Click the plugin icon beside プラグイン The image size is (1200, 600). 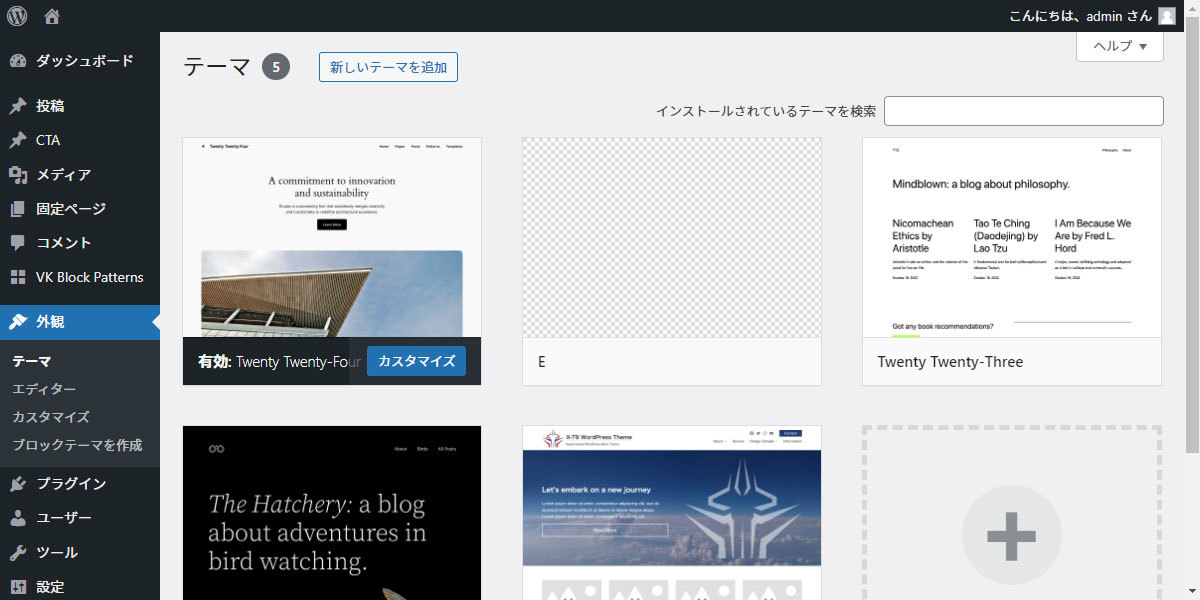(18, 484)
